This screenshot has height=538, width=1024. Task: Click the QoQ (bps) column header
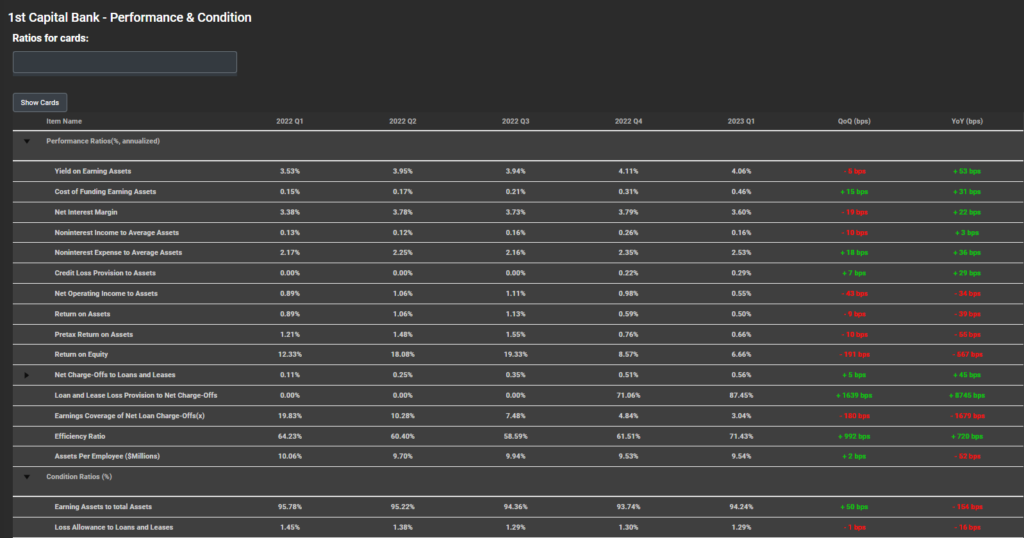[x=854, y=121]
